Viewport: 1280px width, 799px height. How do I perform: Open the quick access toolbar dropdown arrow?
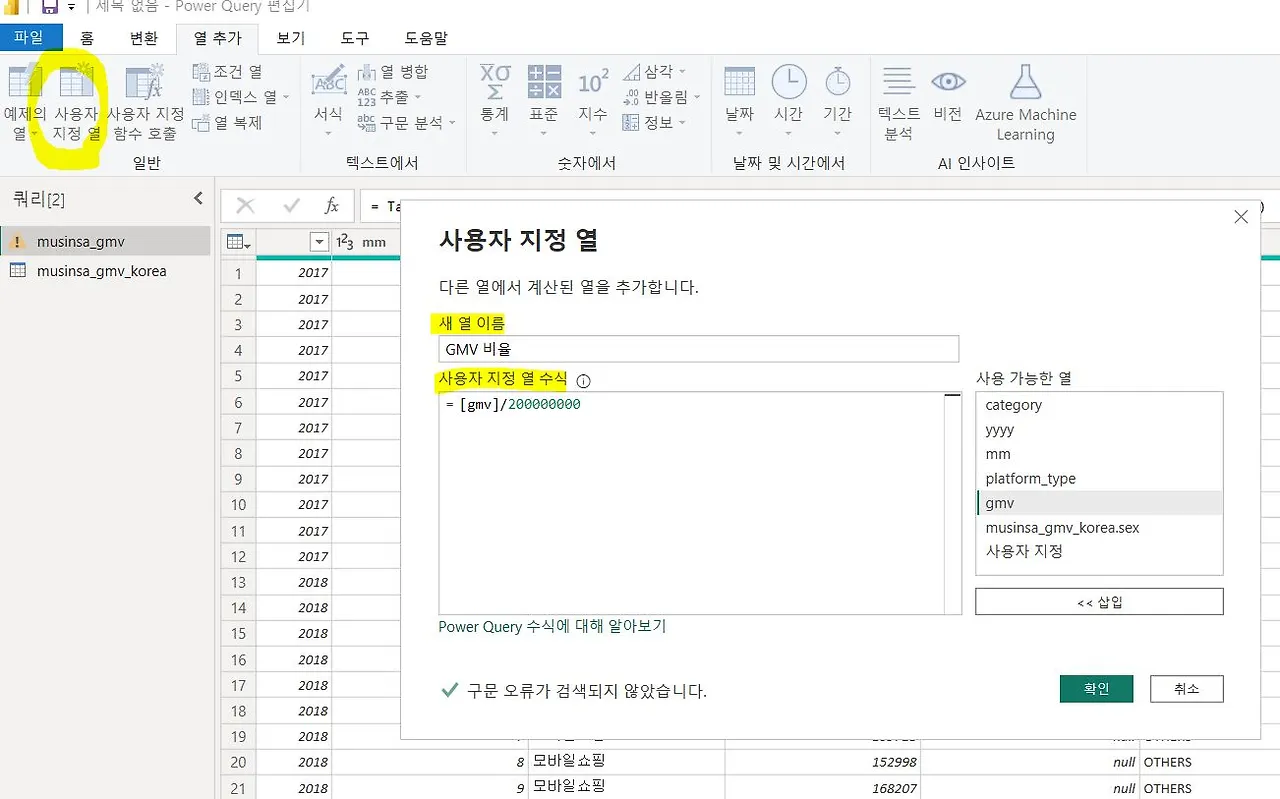click(71, 8)
